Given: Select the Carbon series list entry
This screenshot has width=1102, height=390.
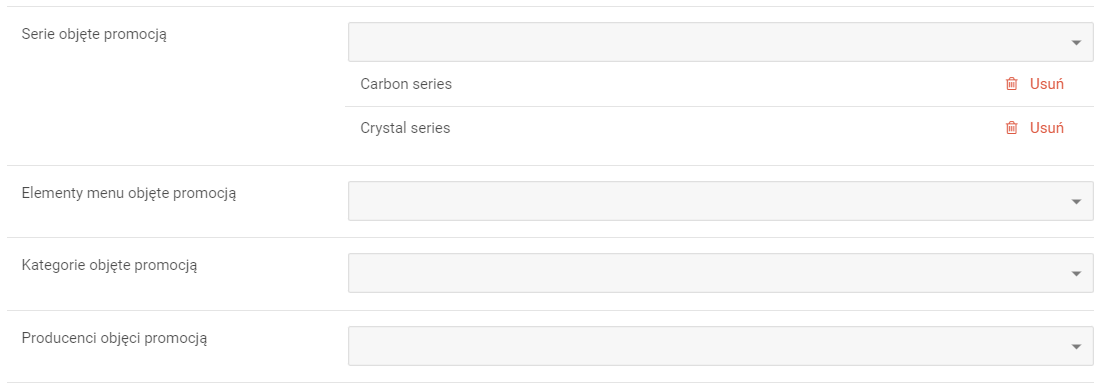Looking at the screenshot, I should 406,84.
